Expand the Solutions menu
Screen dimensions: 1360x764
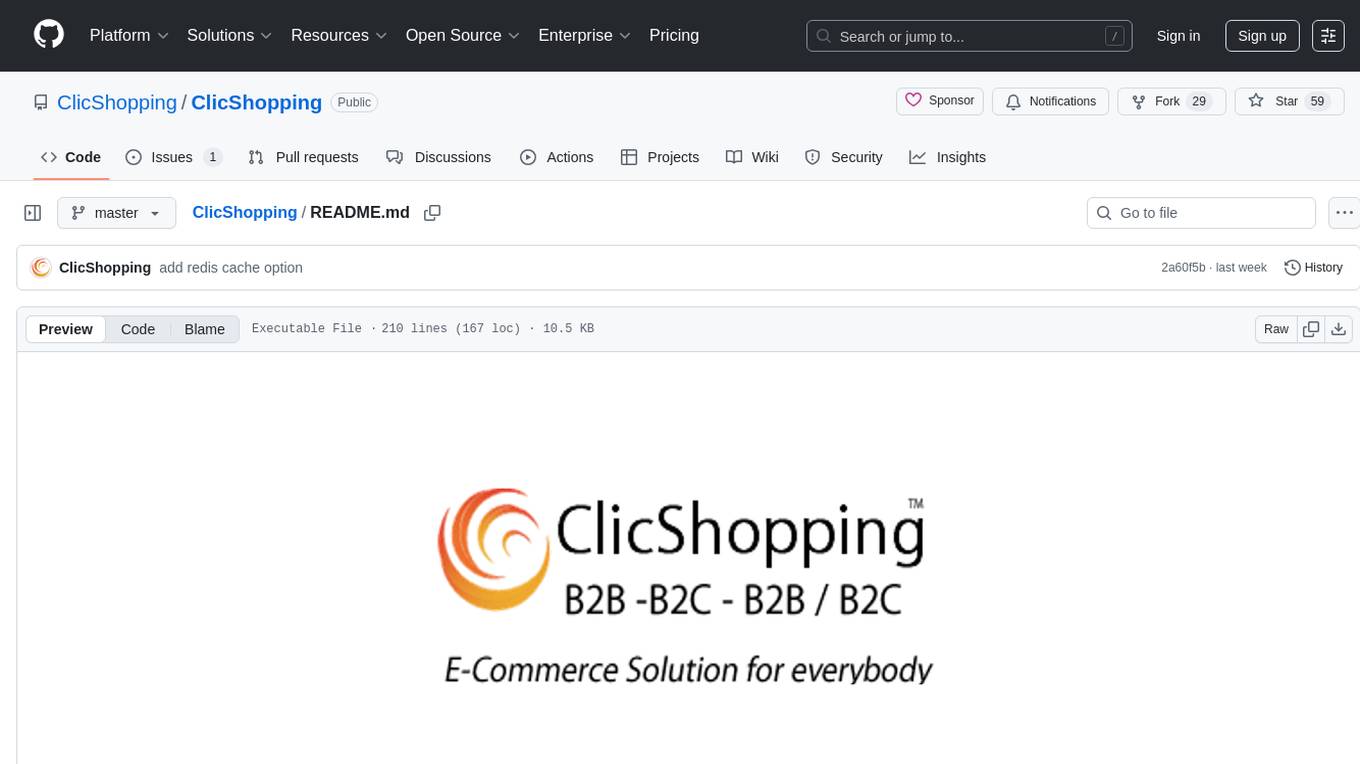click(230, 35)
